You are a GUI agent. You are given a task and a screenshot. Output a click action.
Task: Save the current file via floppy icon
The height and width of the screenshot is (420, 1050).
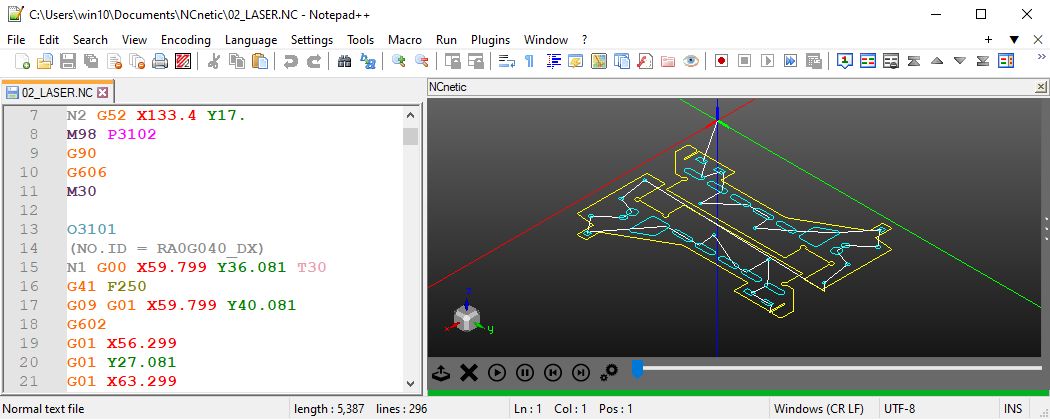68,62
